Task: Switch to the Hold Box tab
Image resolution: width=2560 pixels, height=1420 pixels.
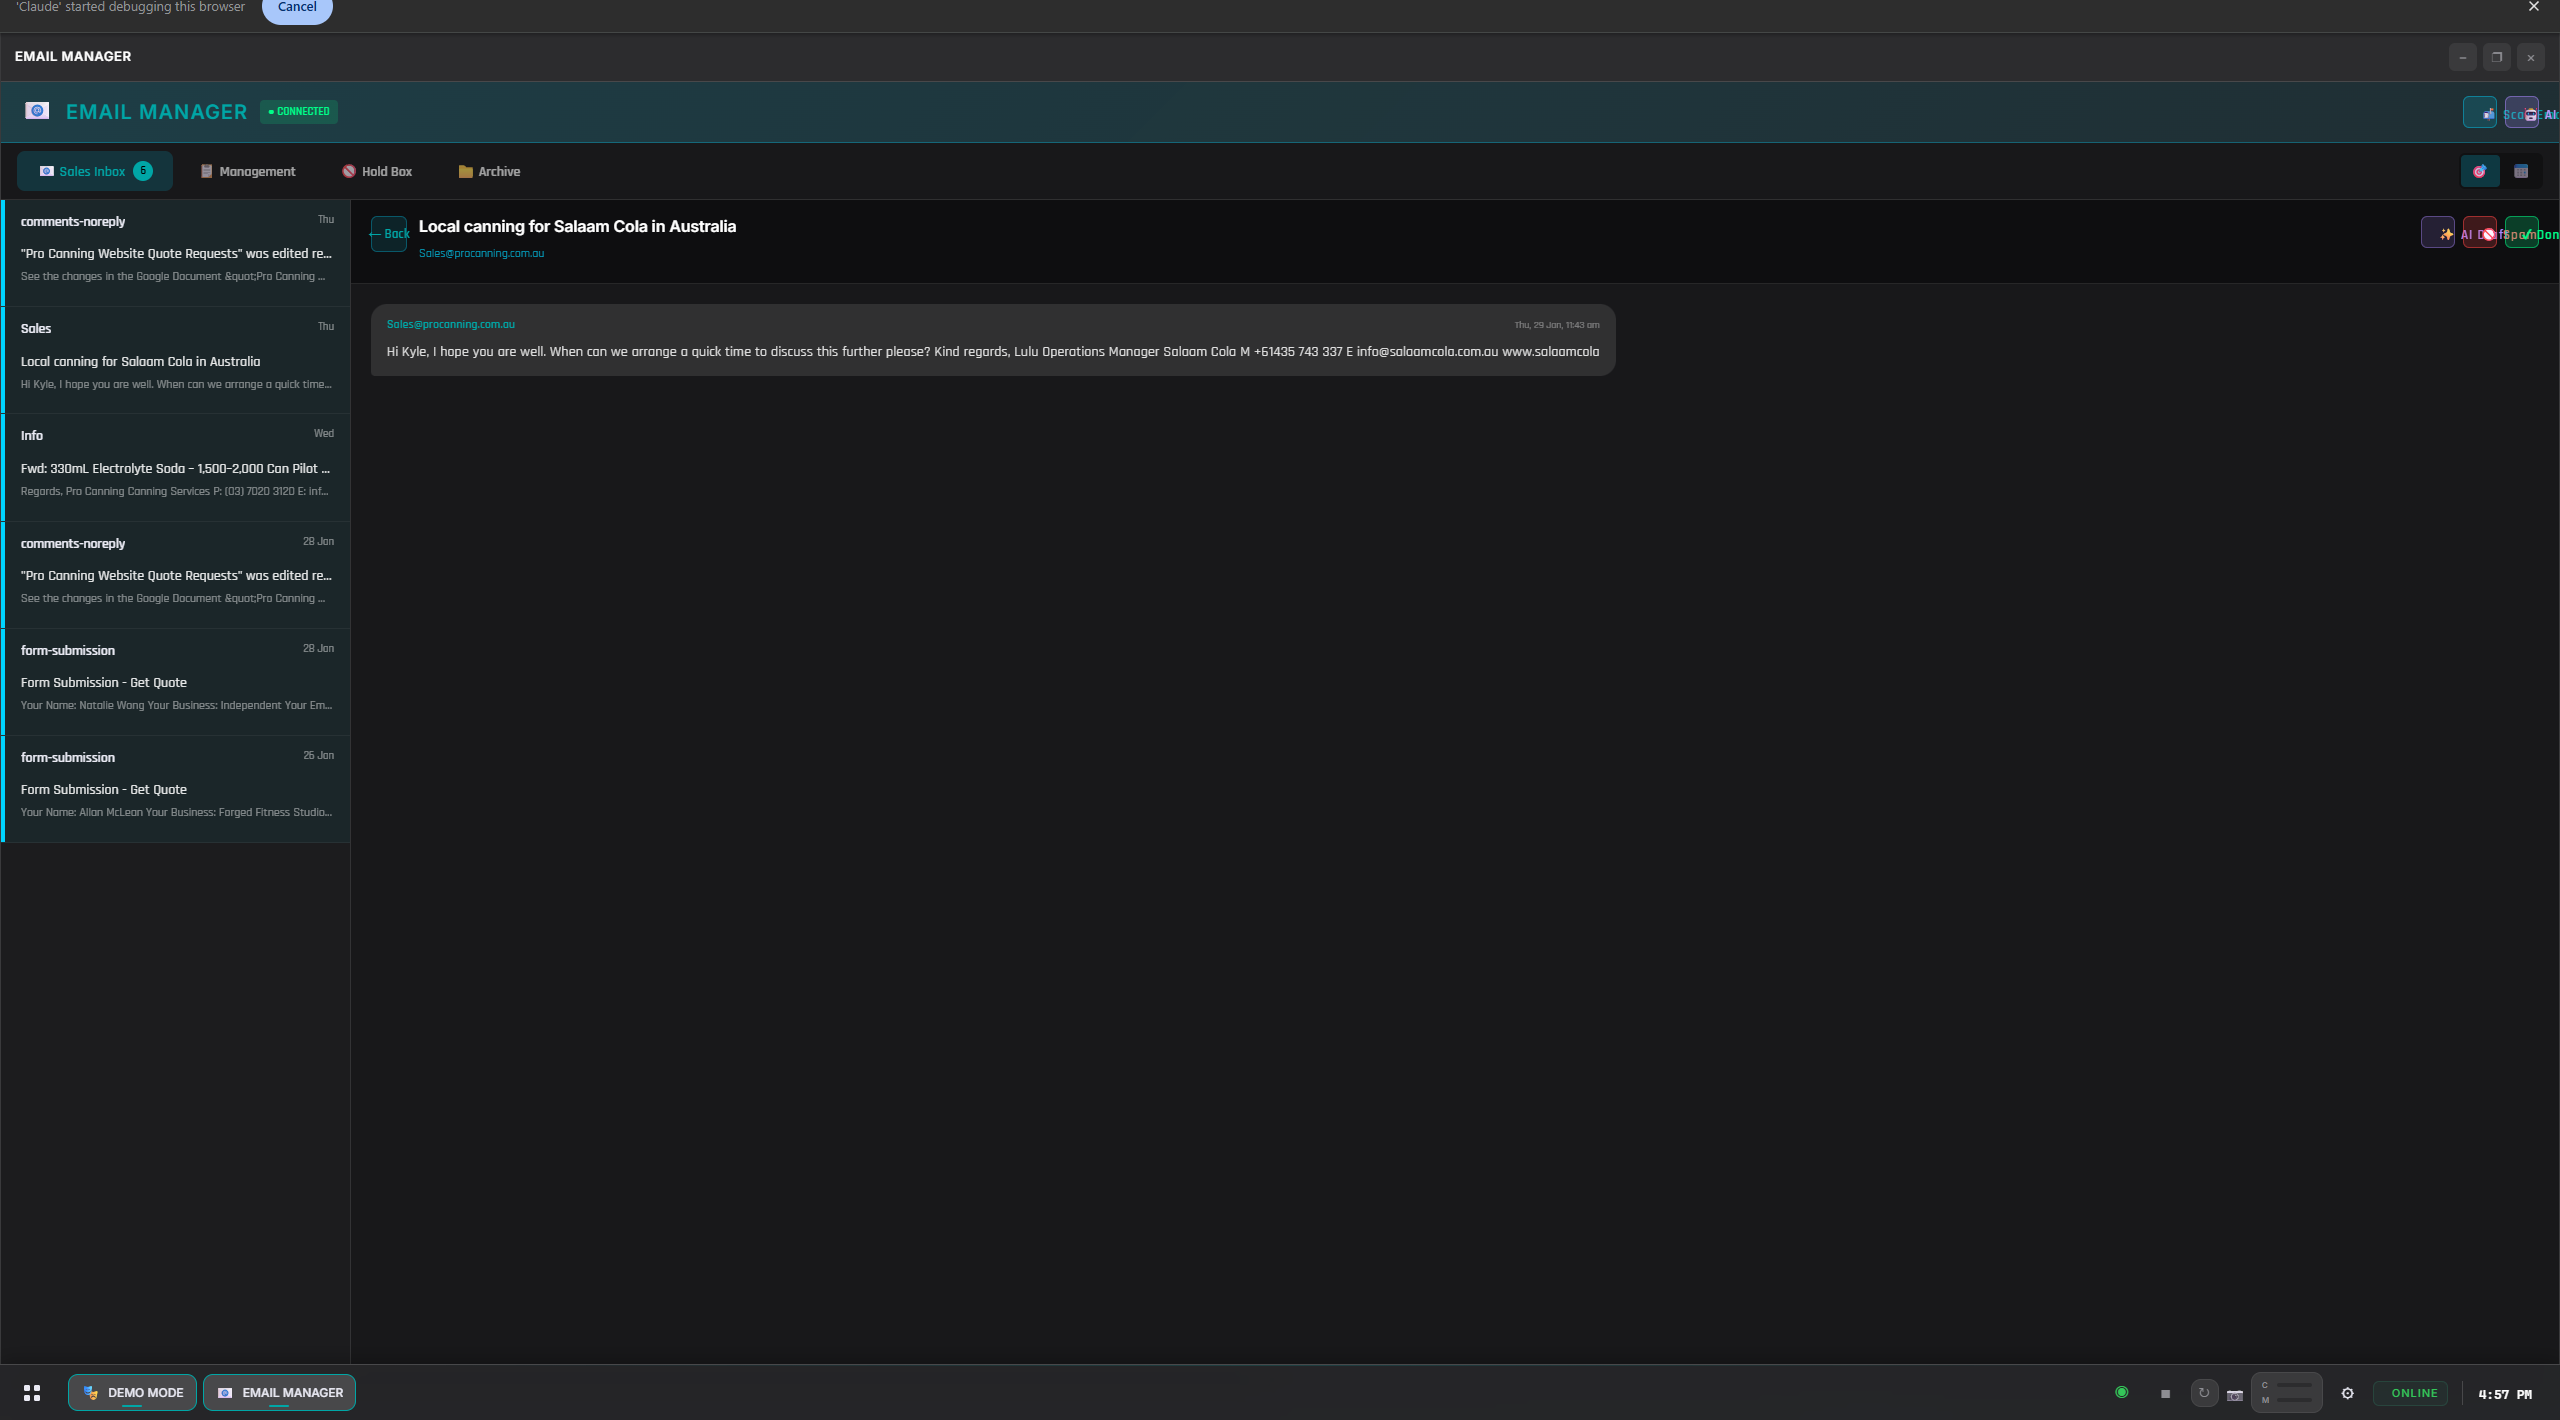Action: 377,172
